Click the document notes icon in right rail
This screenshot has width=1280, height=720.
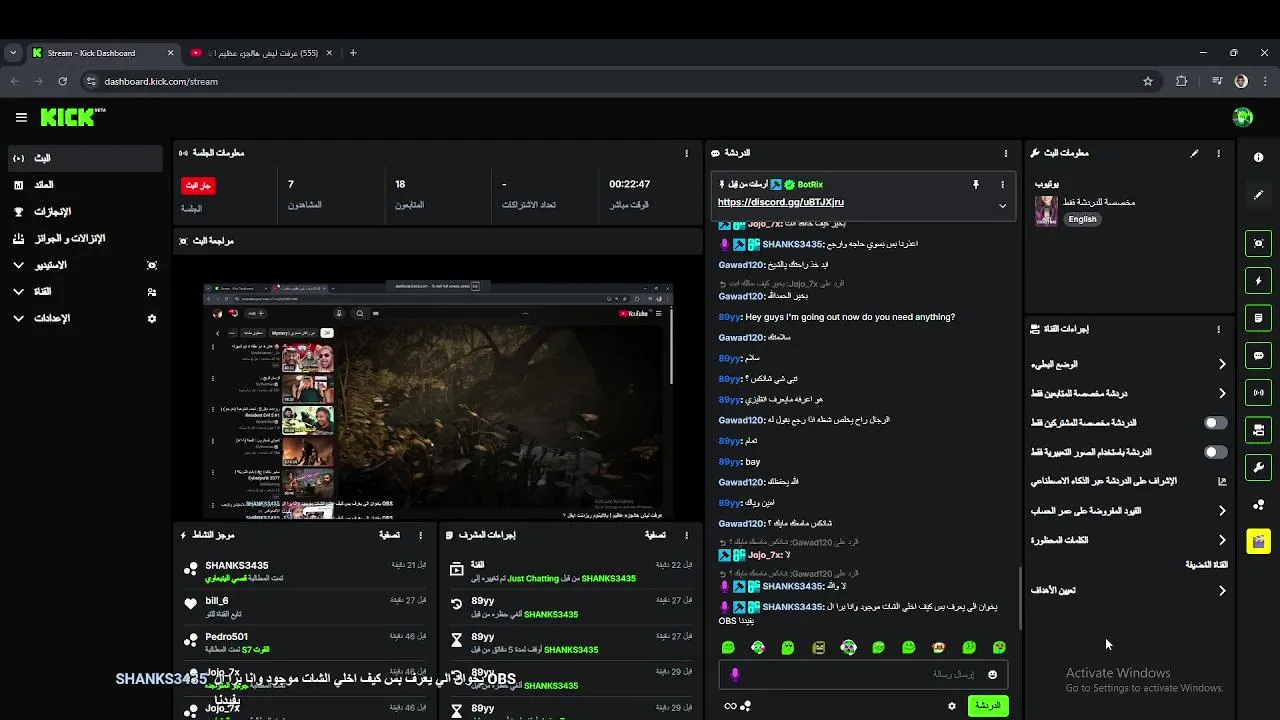pos(1258,318)
